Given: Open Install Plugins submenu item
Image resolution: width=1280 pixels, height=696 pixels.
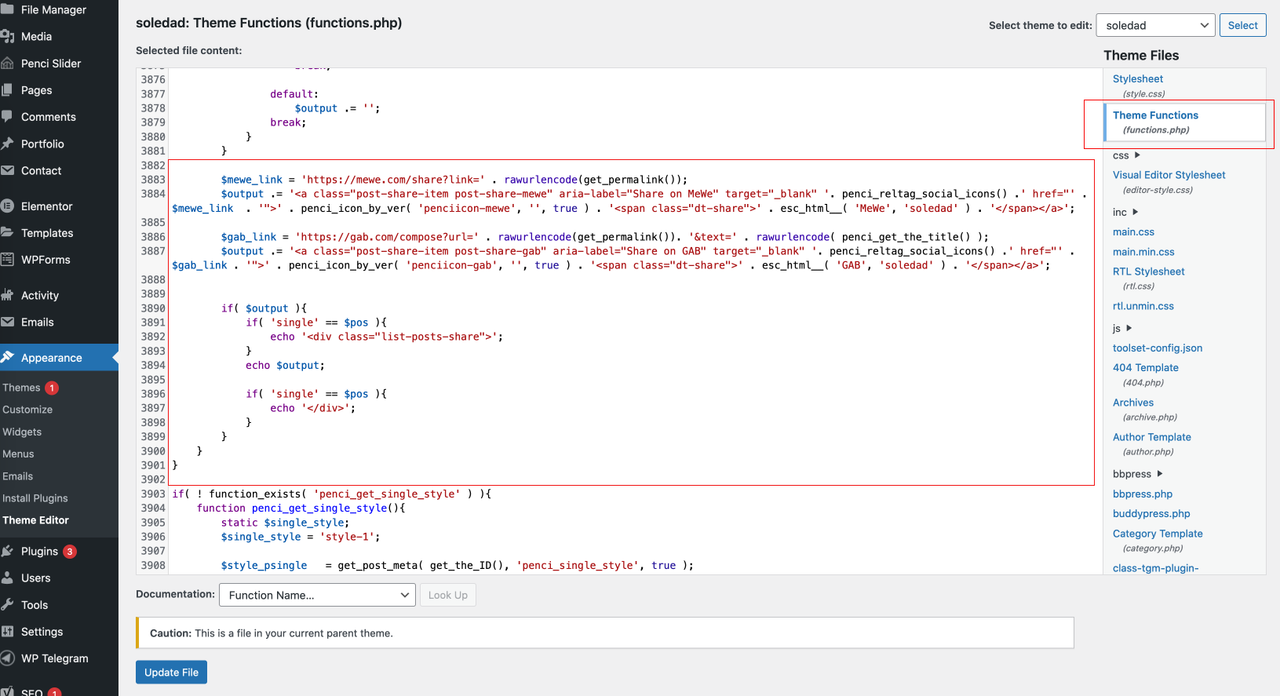Looking at the screenshot, I should click(x=35, y=498).
